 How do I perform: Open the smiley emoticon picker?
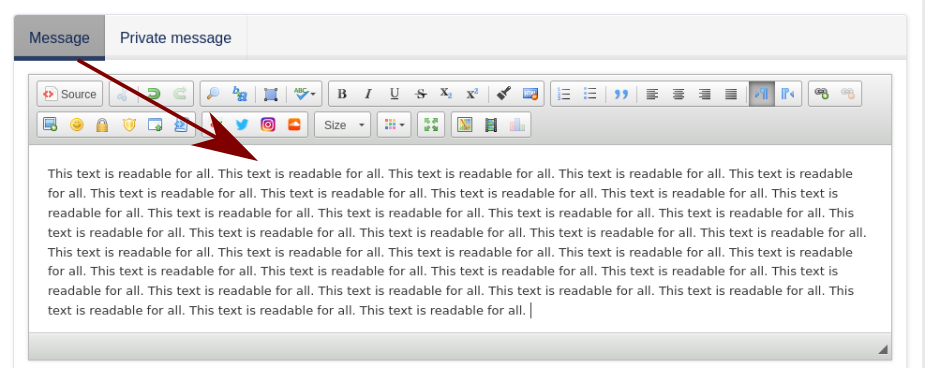(77, 124)
